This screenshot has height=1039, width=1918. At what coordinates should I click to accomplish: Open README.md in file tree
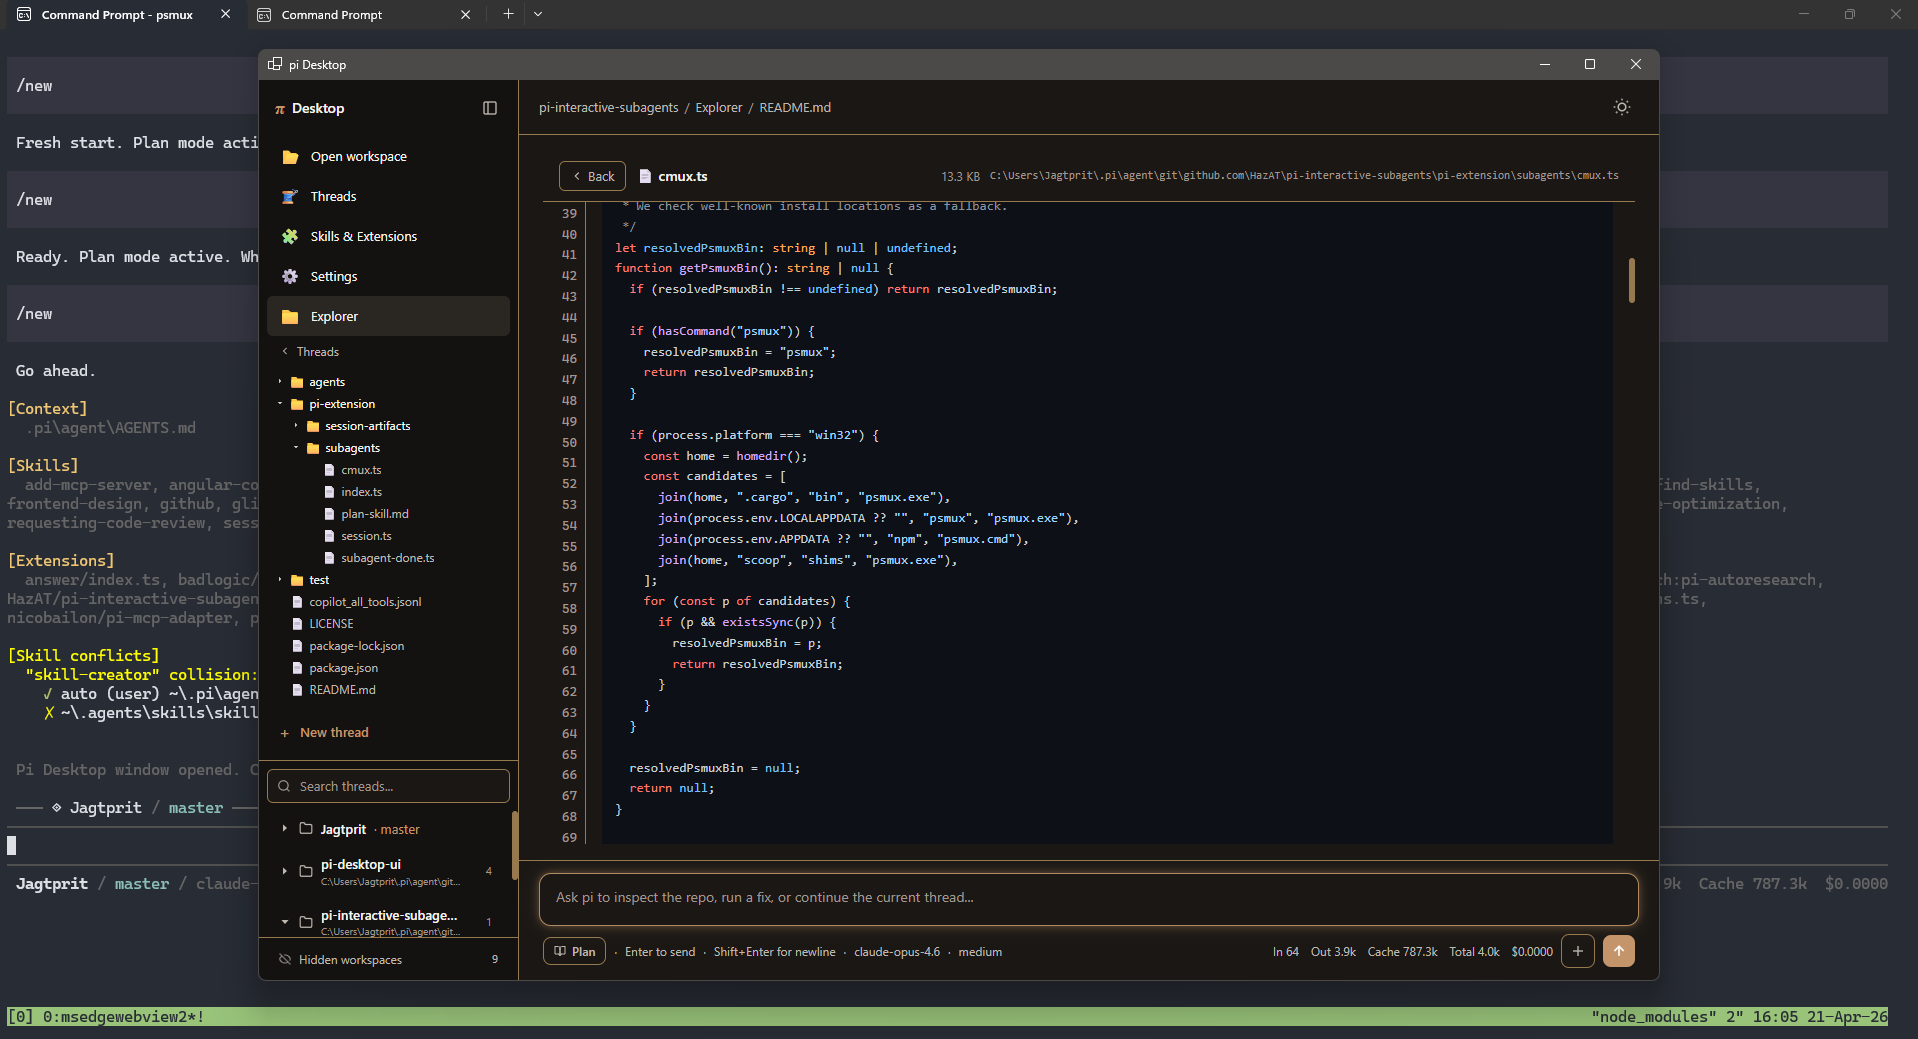pyautogui.click(x=342, y=690)
